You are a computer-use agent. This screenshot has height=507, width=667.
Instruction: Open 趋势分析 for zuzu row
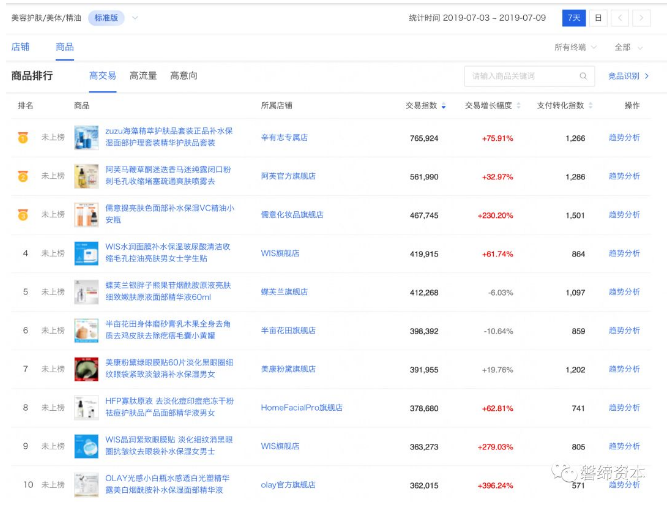624,137
